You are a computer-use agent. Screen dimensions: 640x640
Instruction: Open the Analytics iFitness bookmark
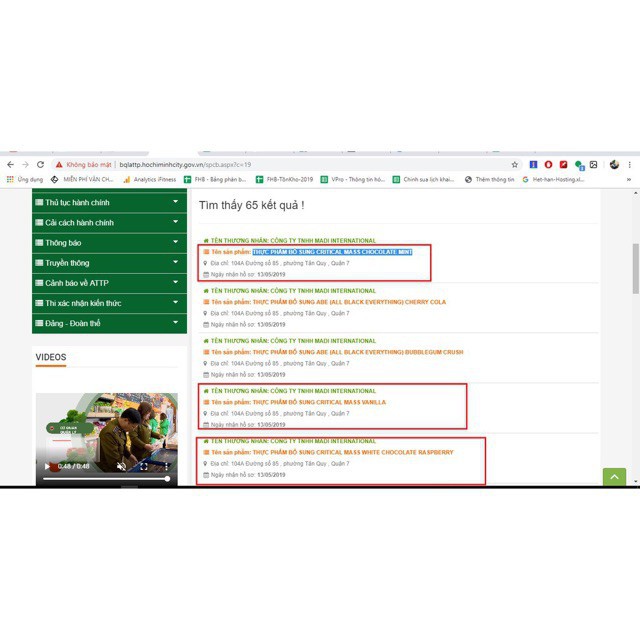click(149, 180)
